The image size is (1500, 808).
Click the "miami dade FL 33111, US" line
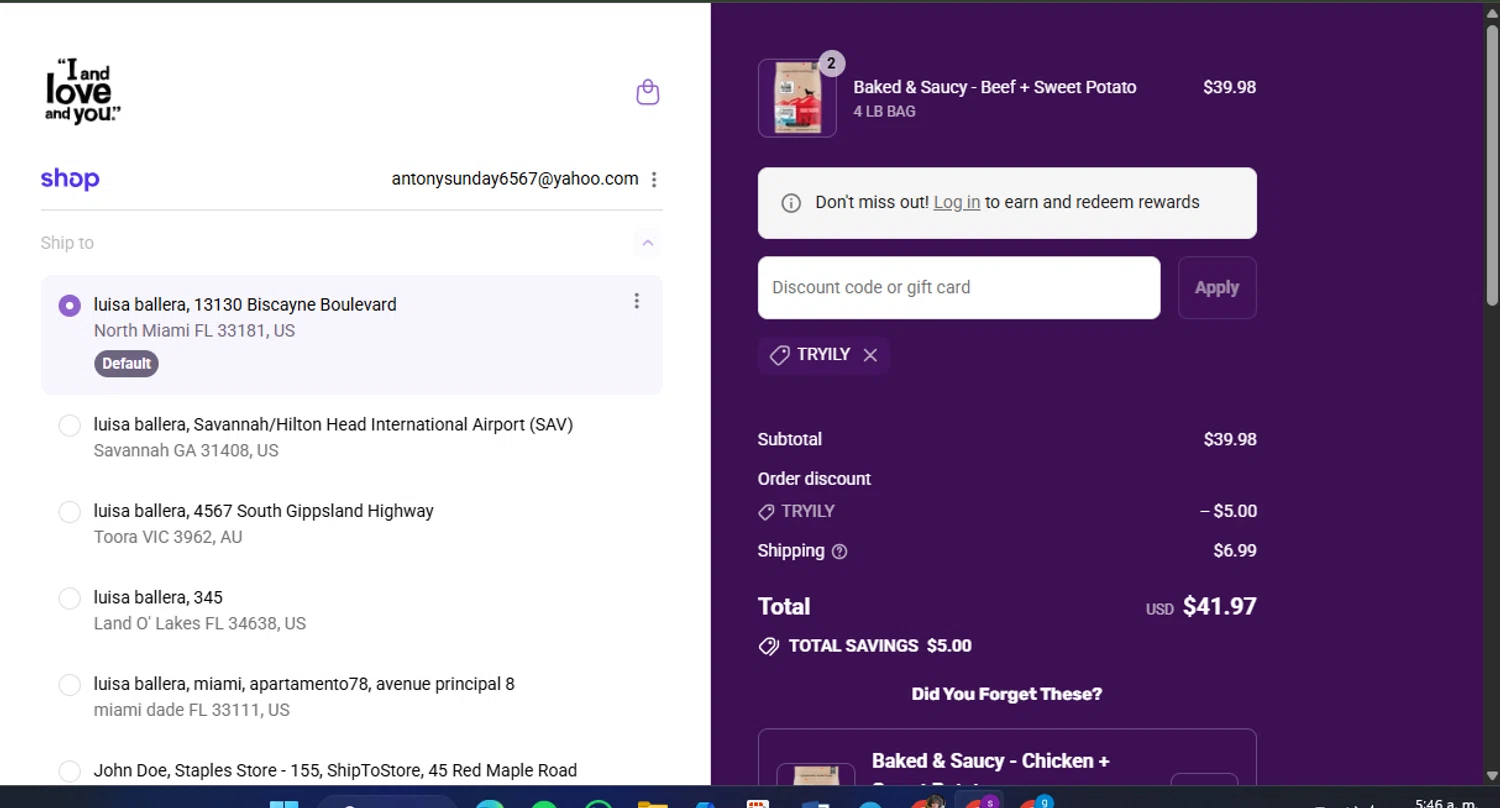(192, 710)
